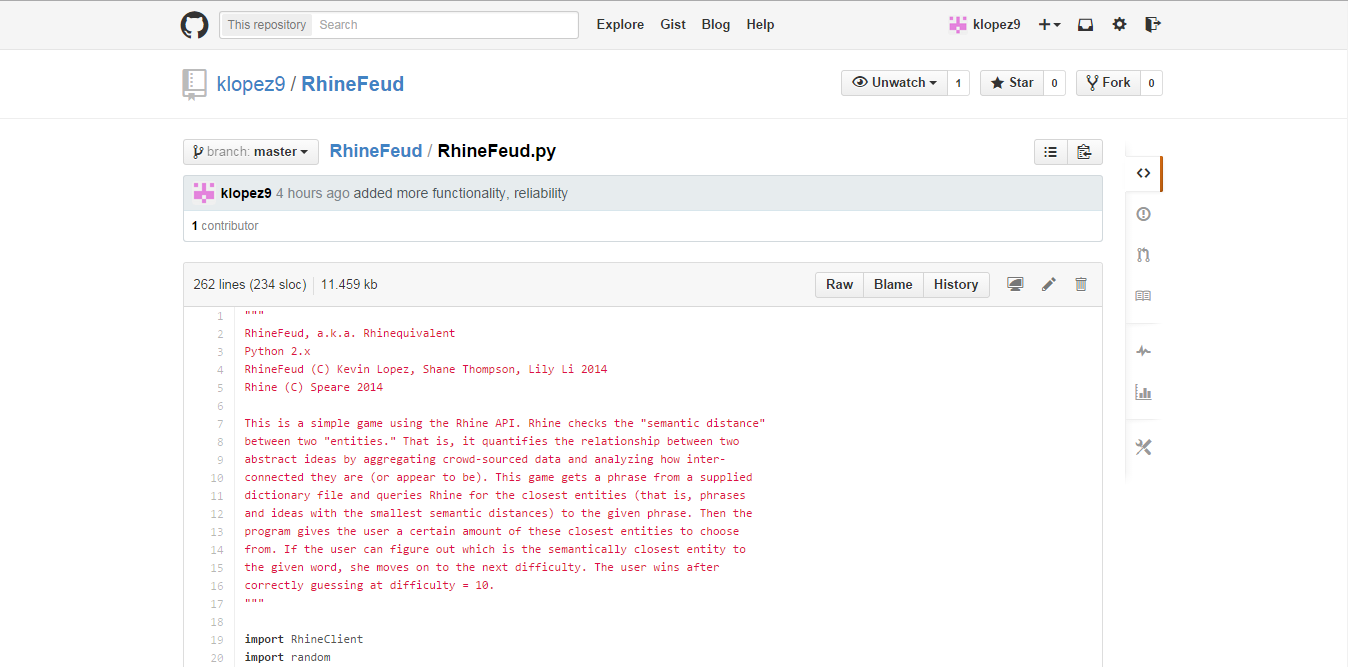The image size is (1348, 667).
Task: Open commit message 'added more functionality, reliability'
Action: (461, 193)
